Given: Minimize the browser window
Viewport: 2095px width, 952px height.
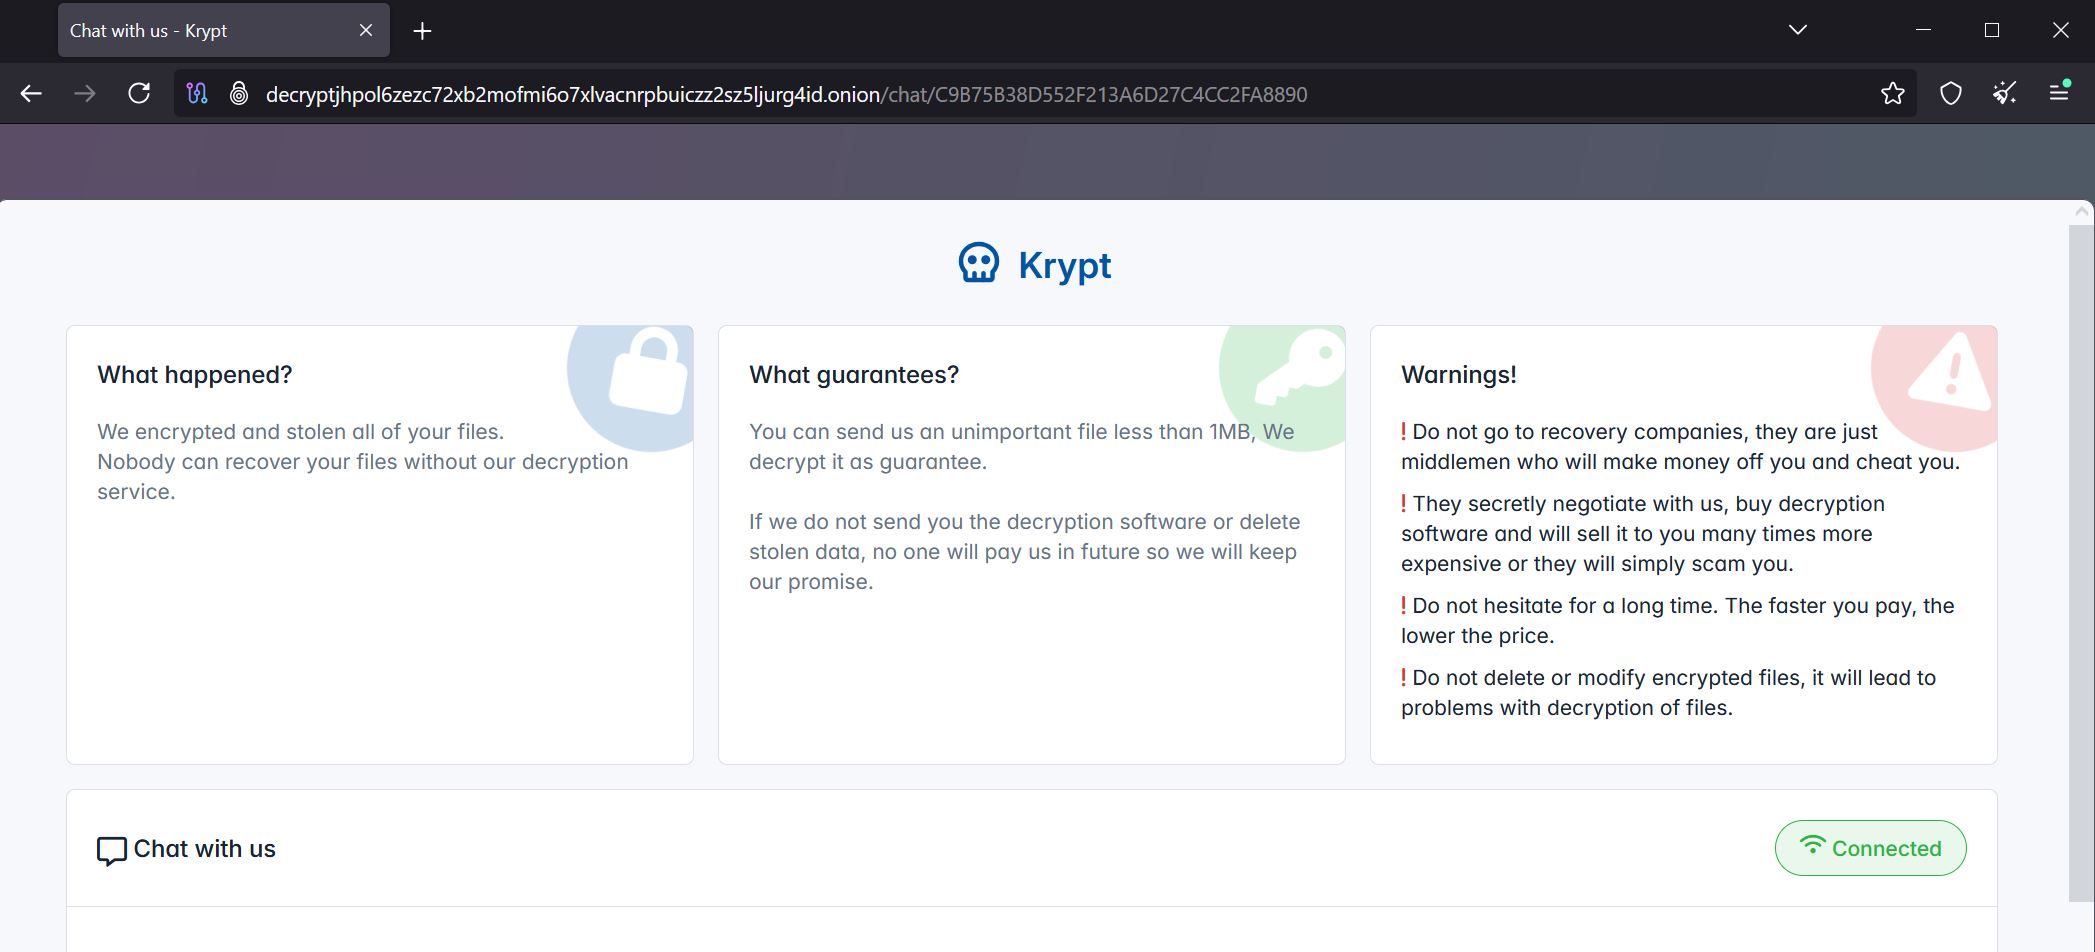Looking at the screenshot, I should (x=1923, y=30).
